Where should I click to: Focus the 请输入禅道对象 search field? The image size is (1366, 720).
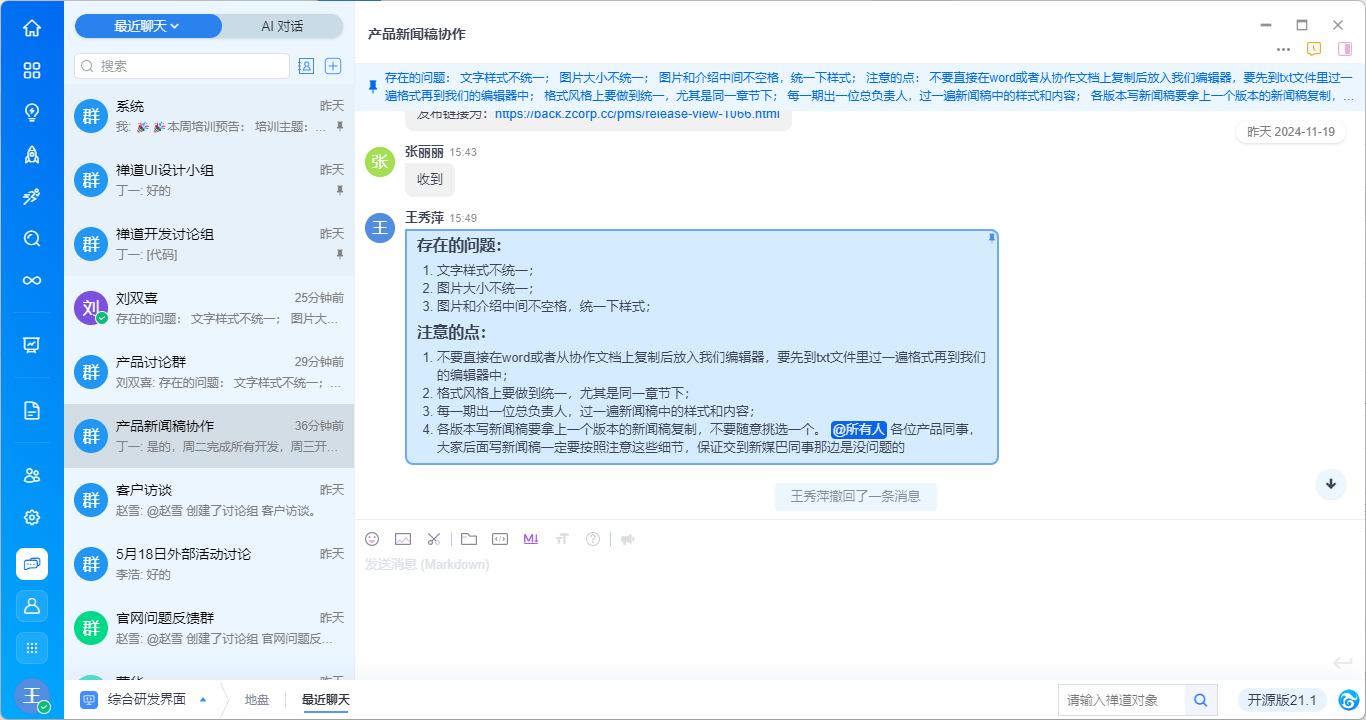(x=1122, y=700)
